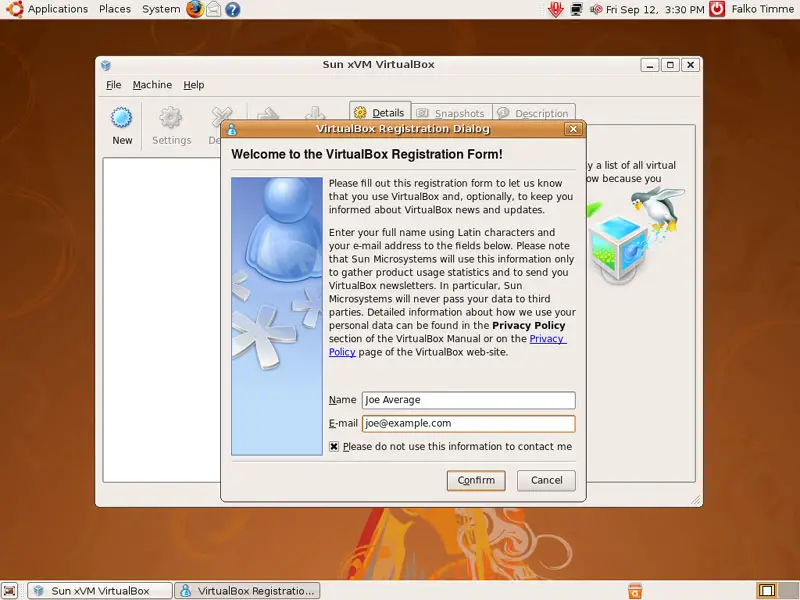Focus the E-mail input field
The height and width of the screenshot is (600, 800).
click(x=468, y=423)
